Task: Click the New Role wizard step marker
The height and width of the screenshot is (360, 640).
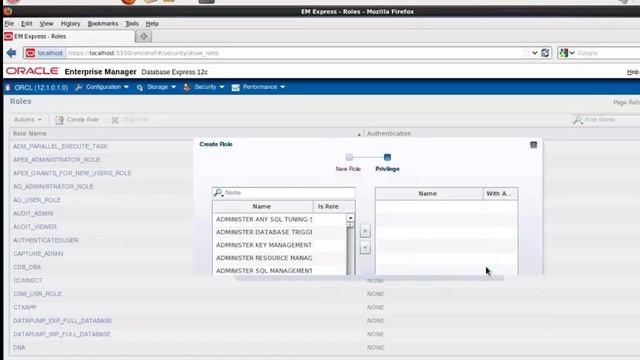Action: (349, 157)
